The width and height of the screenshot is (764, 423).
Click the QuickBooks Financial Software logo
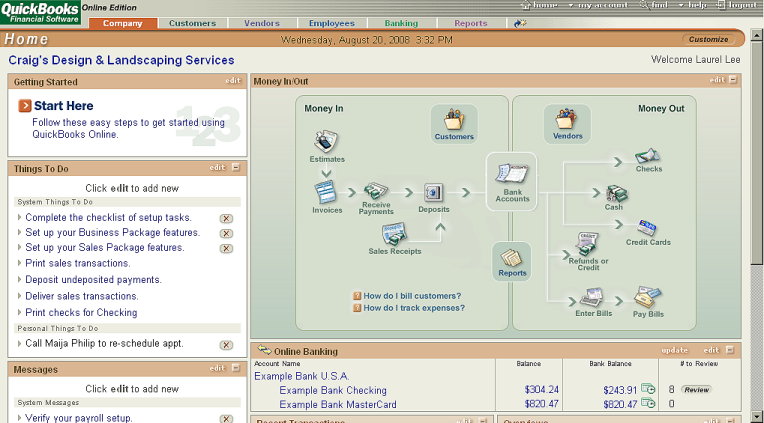click(40, 12)
